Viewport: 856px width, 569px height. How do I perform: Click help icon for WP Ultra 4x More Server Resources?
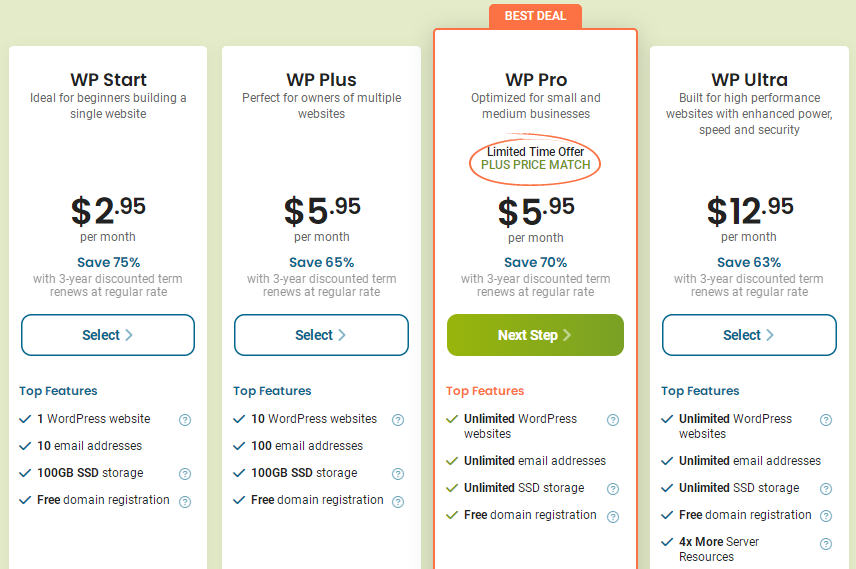(826, 544)
